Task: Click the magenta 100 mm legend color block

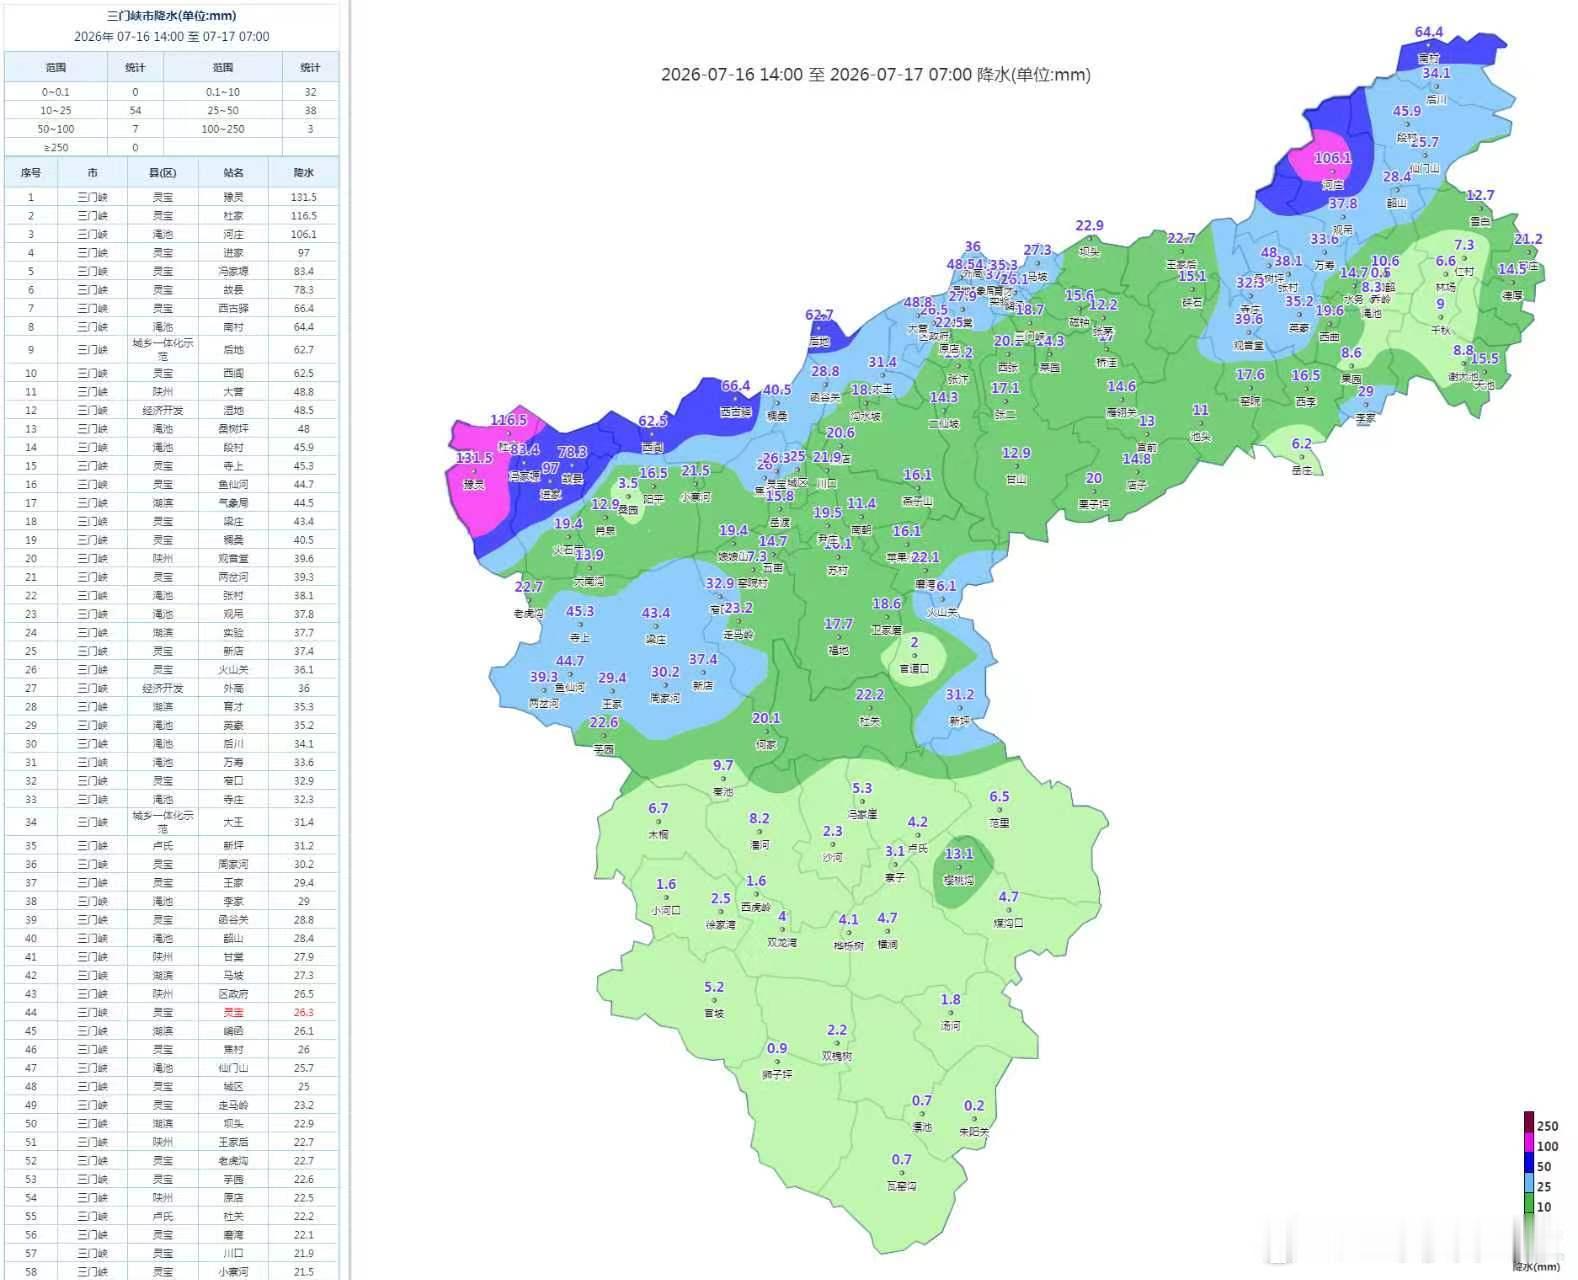Action: click(1529, 1142)
